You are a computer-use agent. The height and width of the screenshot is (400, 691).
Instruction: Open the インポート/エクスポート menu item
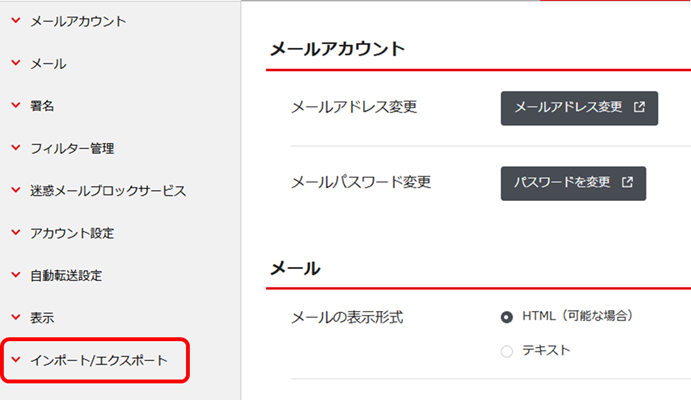tap(98, 360)
